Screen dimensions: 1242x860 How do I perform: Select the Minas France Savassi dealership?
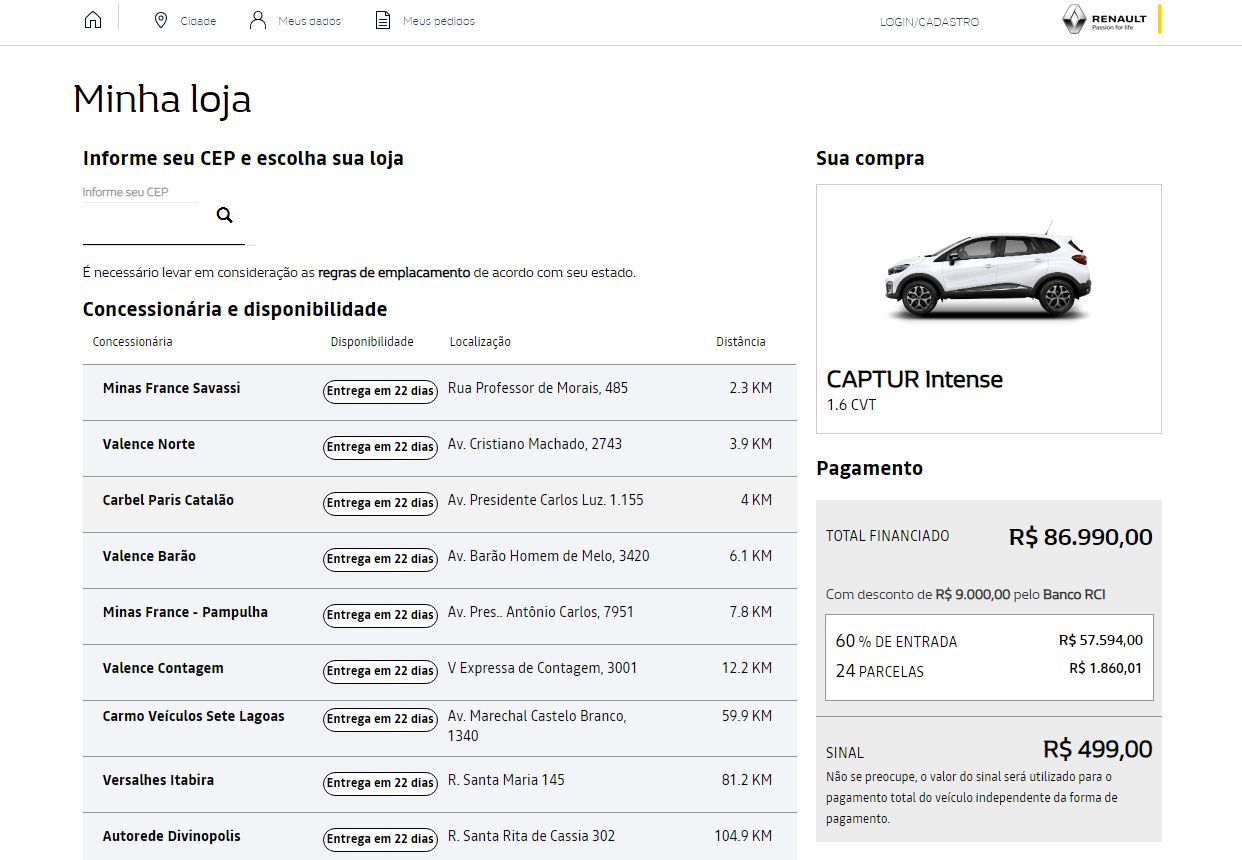[172, 388]
